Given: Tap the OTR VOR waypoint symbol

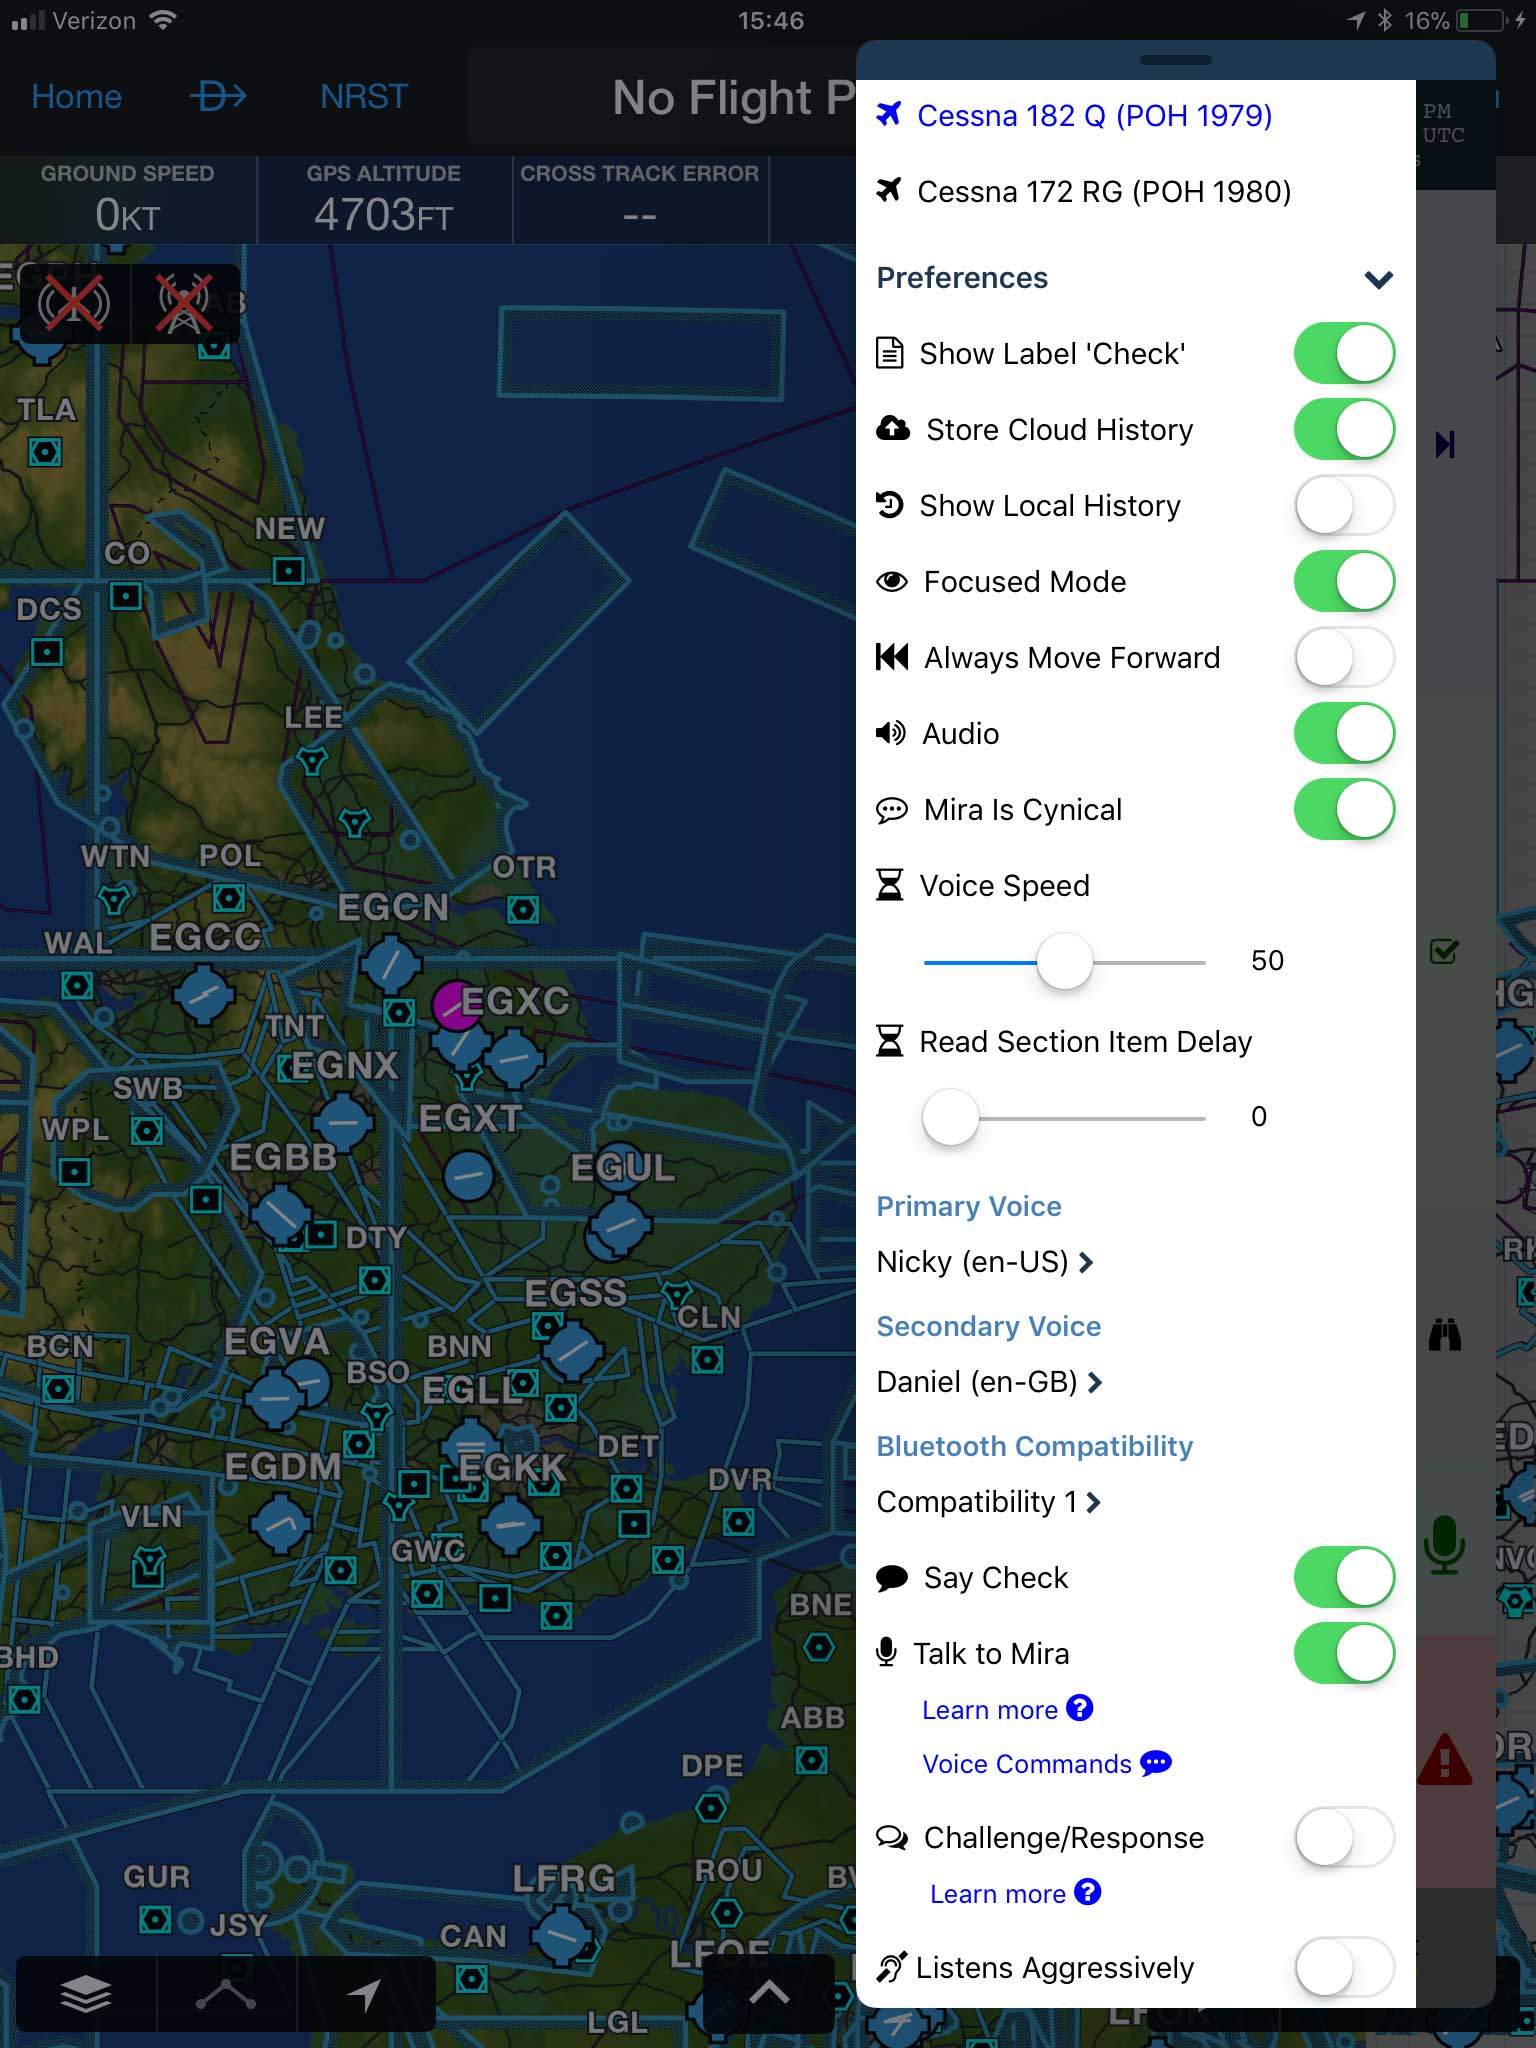Looking at the screenshot, I should pos(523,909).
